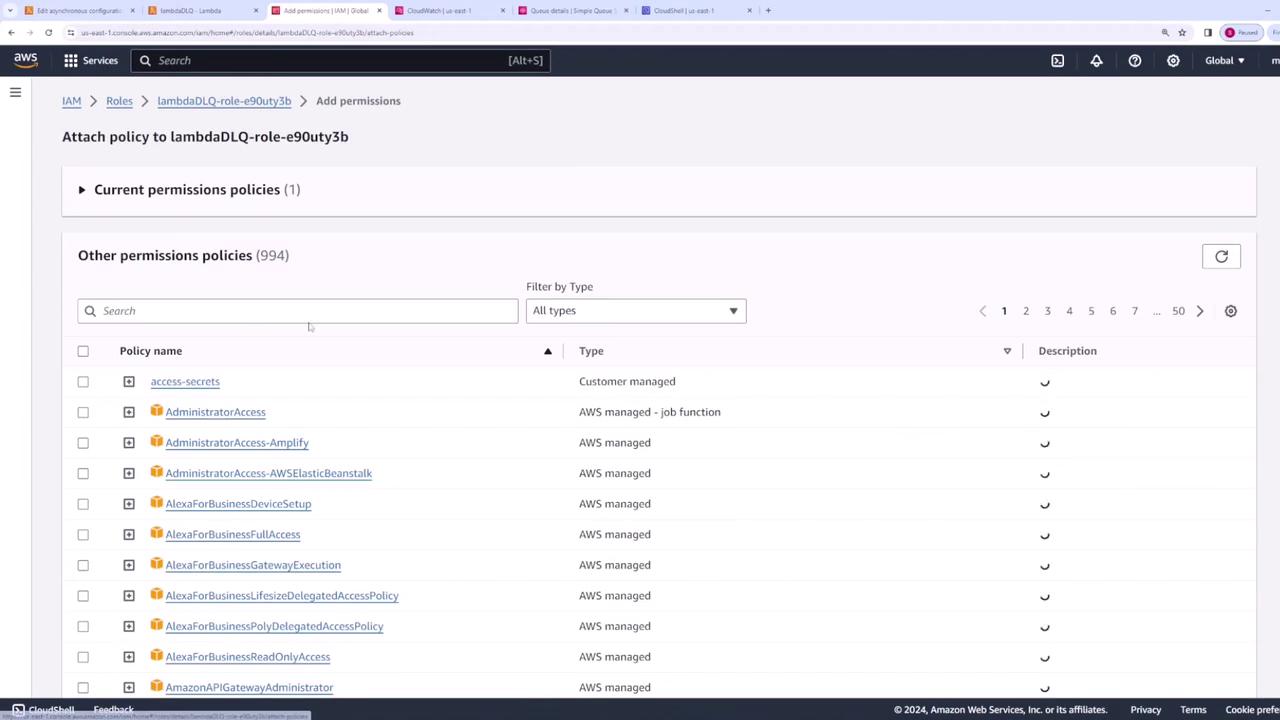Check the AlexaForBusinessDeviceSetup checkbox

click(x=83, y=504)
